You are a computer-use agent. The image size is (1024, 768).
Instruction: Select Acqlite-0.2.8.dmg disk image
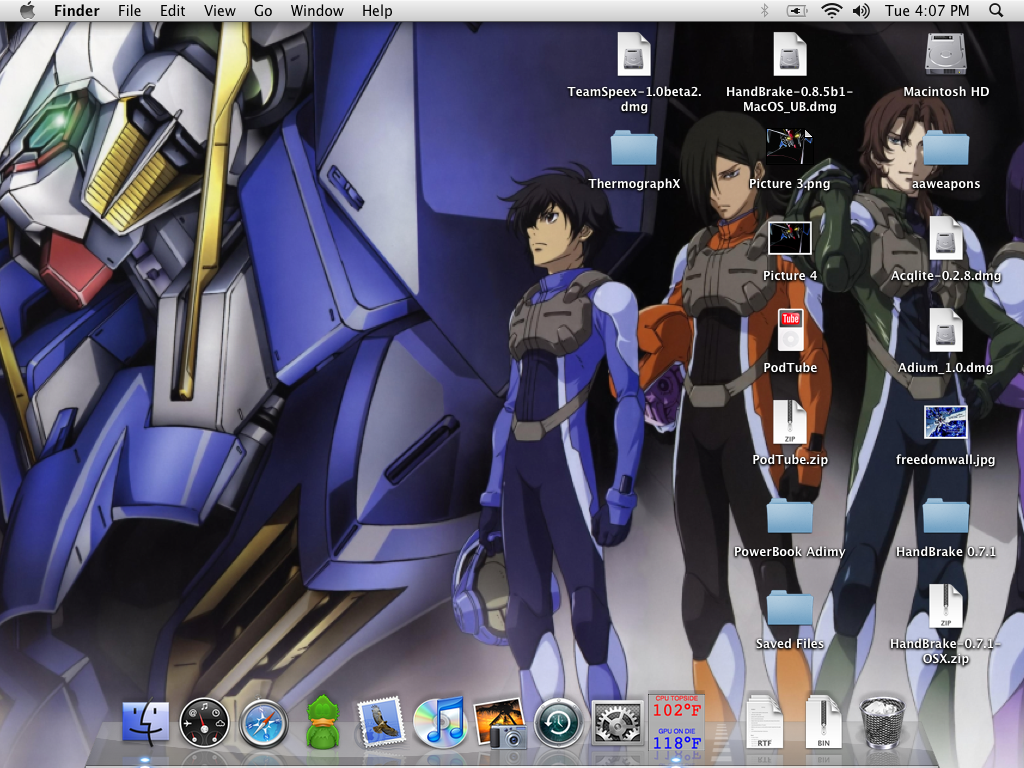click(x=946, y=238)
